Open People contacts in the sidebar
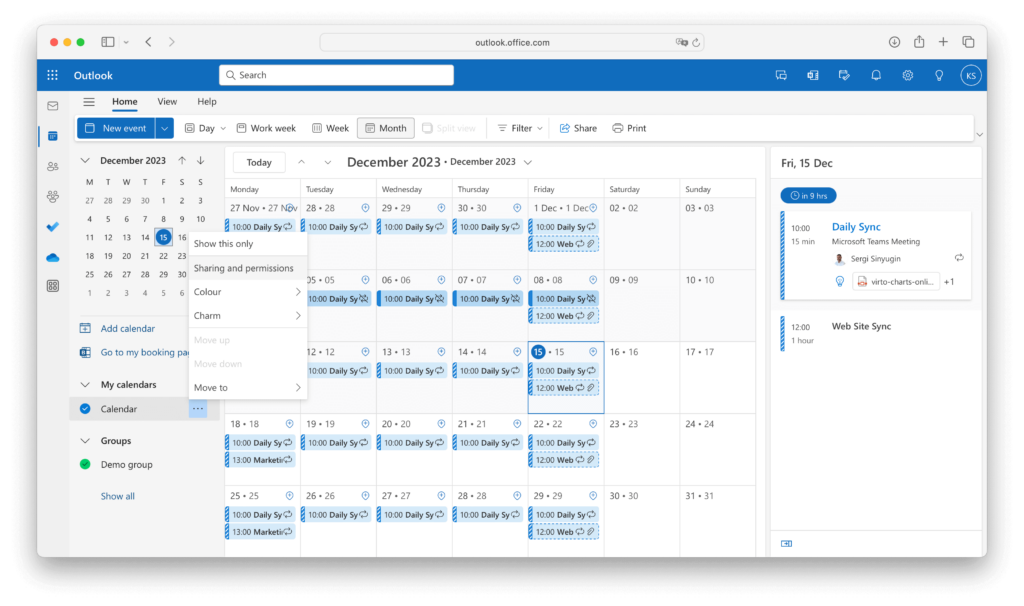The image size is (1024, 606). pyautogui.click(x=53, y=166)
